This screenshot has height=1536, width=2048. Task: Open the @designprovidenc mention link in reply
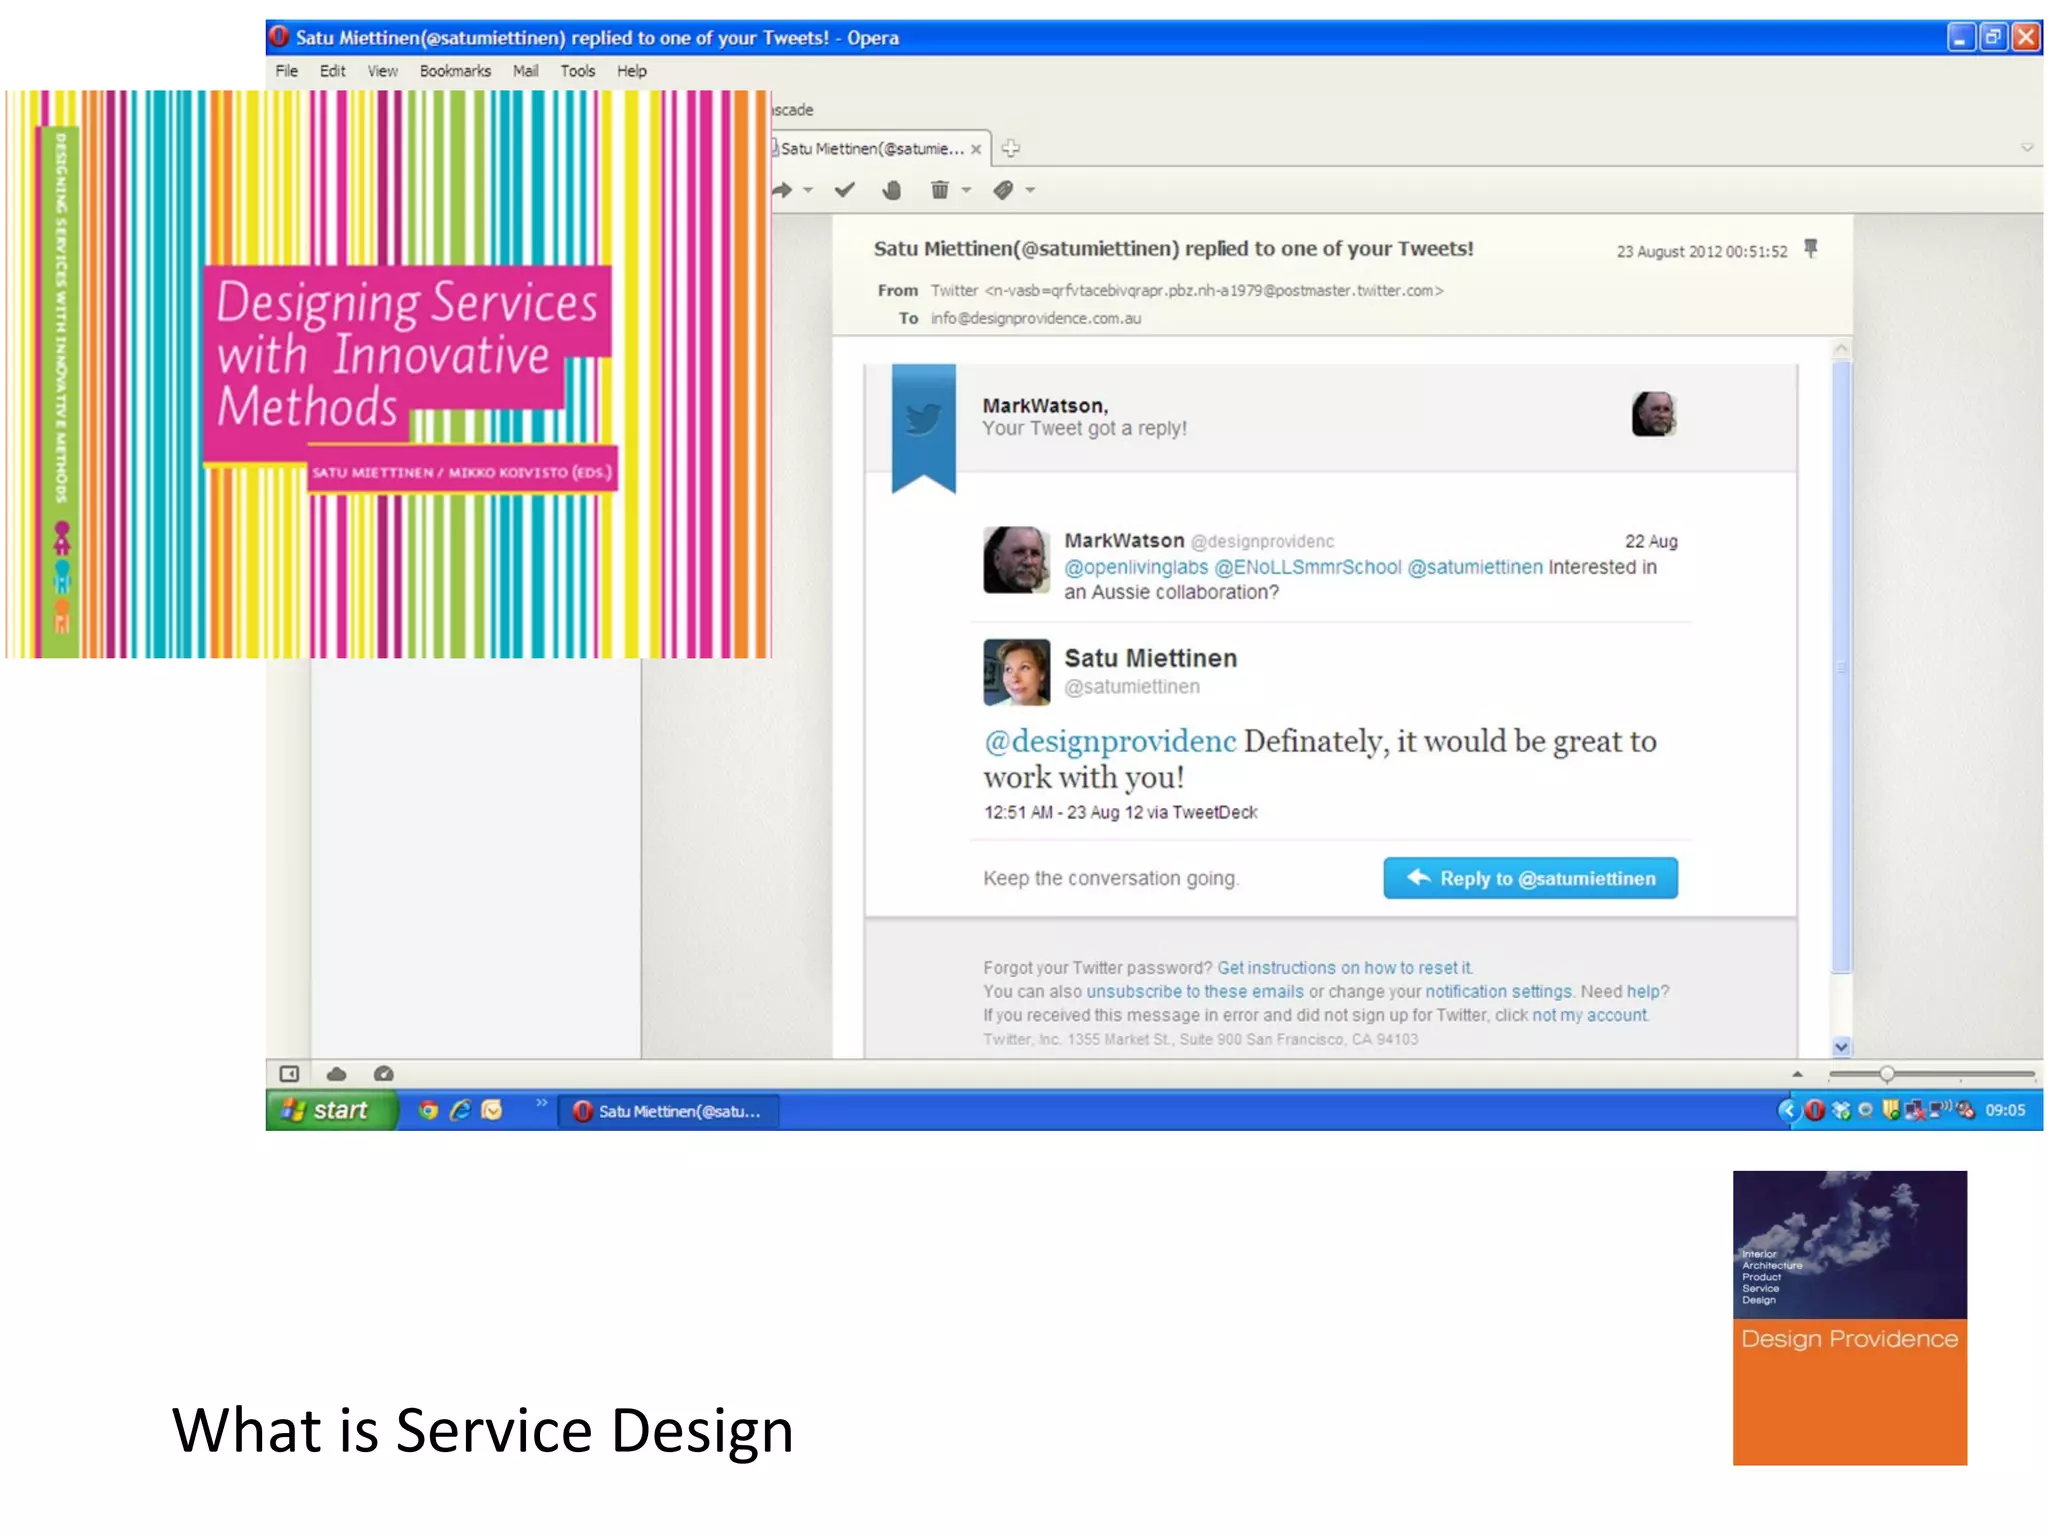1110,741
